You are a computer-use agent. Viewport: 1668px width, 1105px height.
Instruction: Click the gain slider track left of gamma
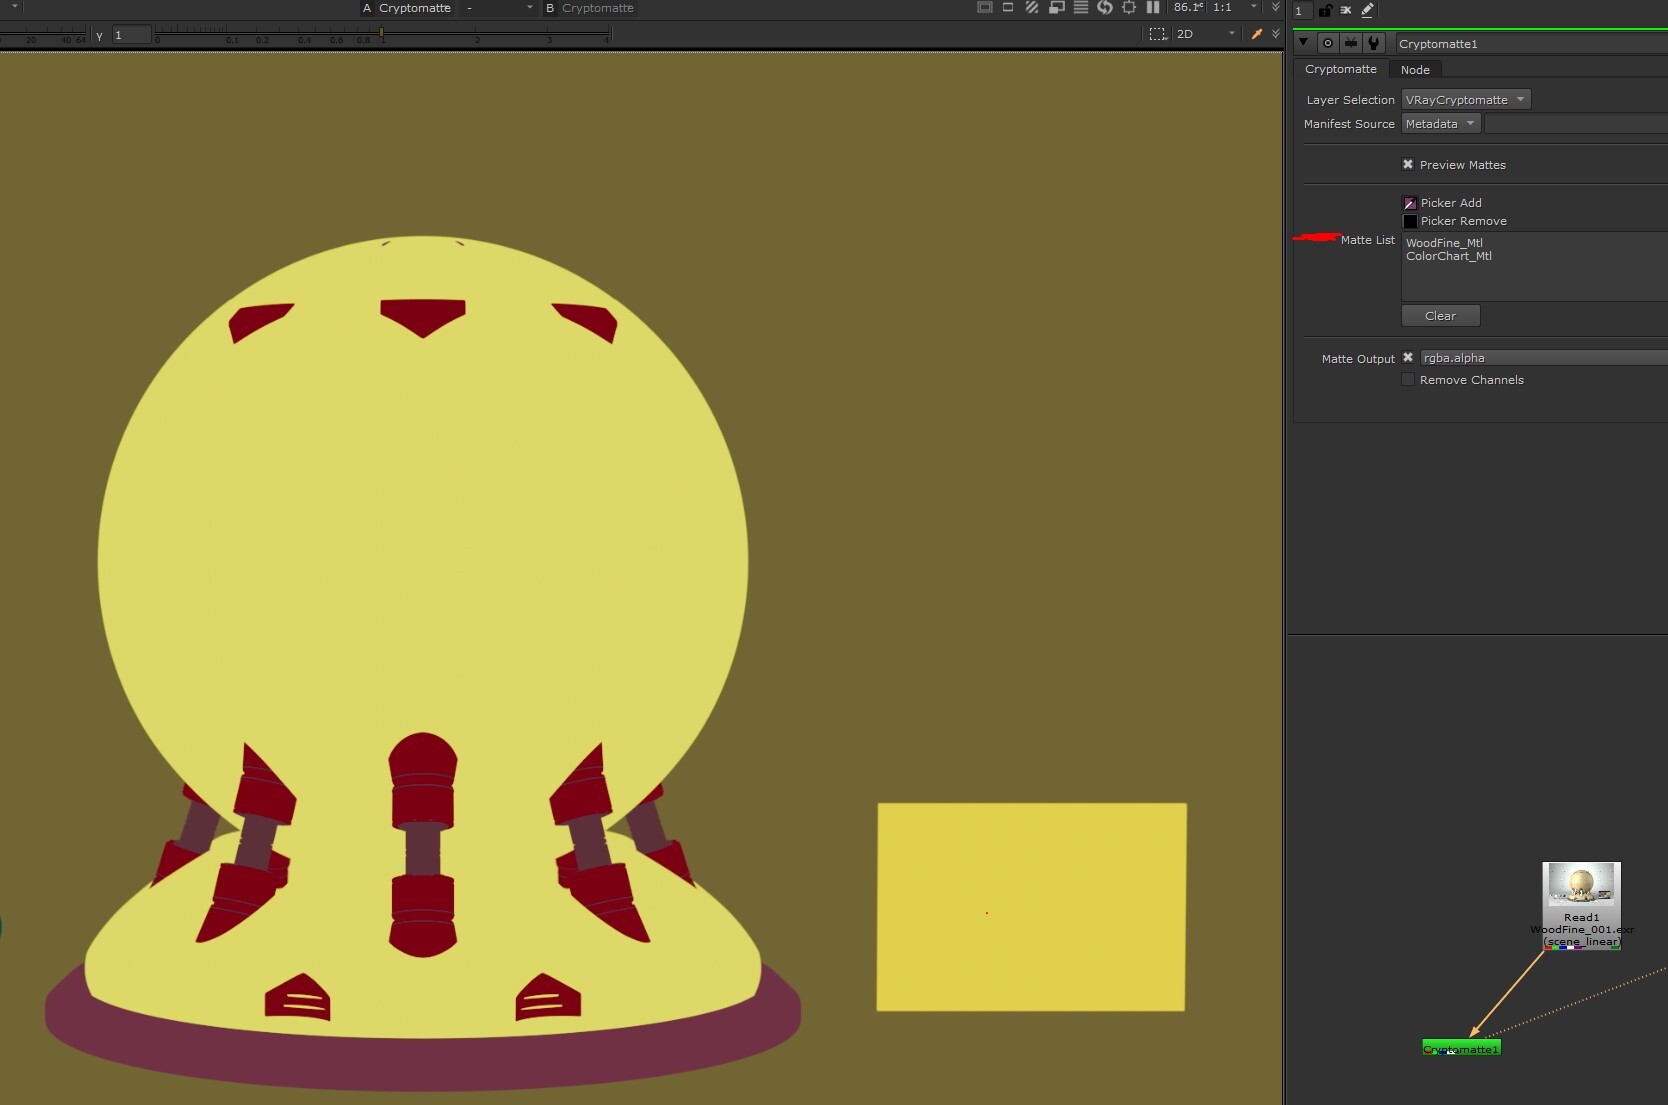click(x=44, y=35)
